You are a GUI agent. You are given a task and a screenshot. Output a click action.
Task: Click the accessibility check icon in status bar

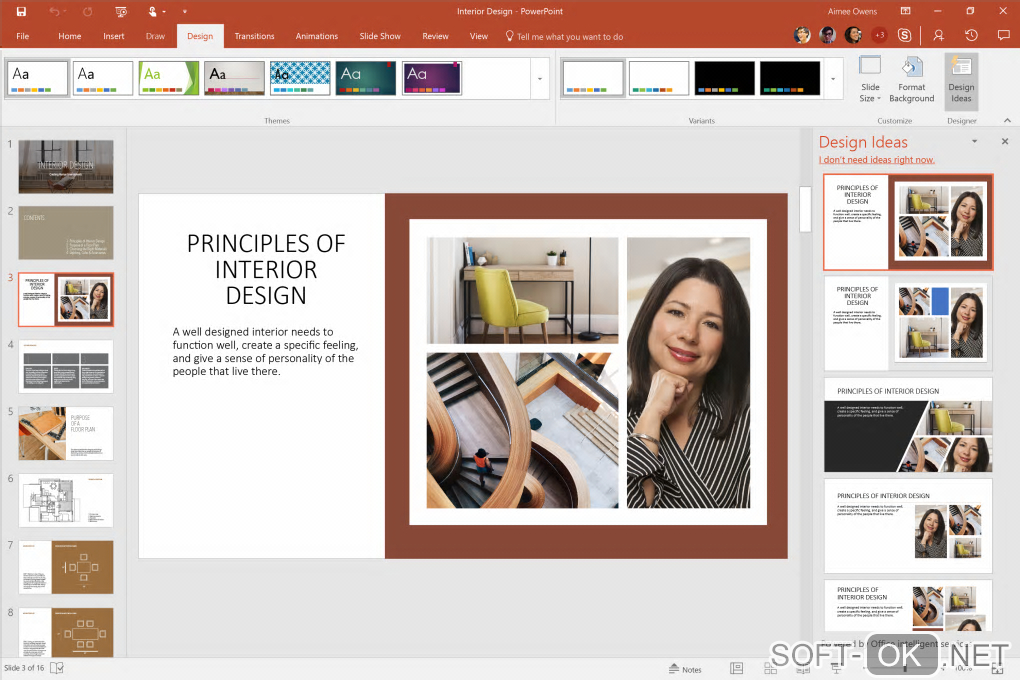coord(58,667)
